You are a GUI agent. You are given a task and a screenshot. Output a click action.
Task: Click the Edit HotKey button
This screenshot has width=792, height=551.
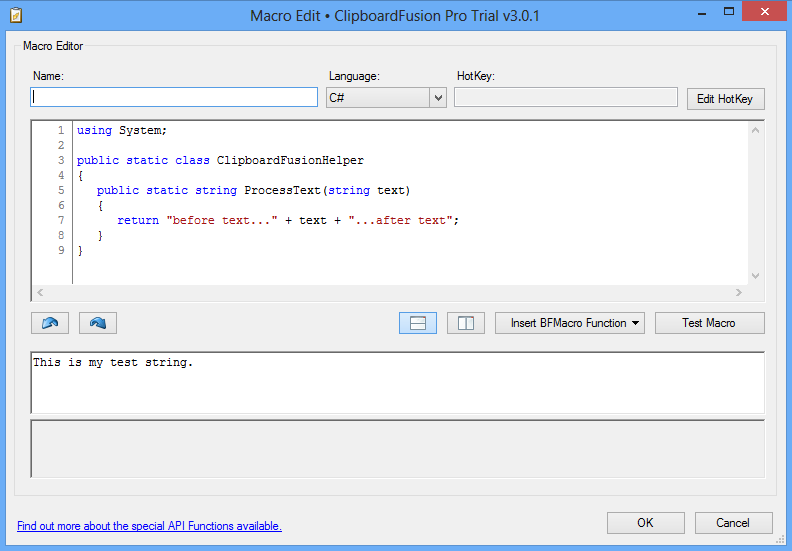click(725, 99)
